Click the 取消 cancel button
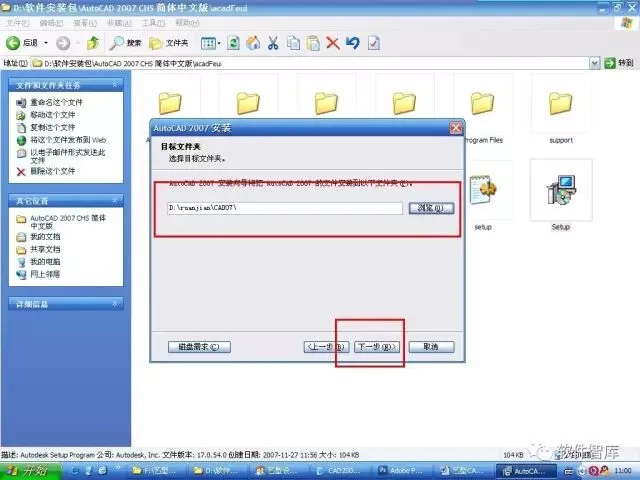 coord(431,347)
